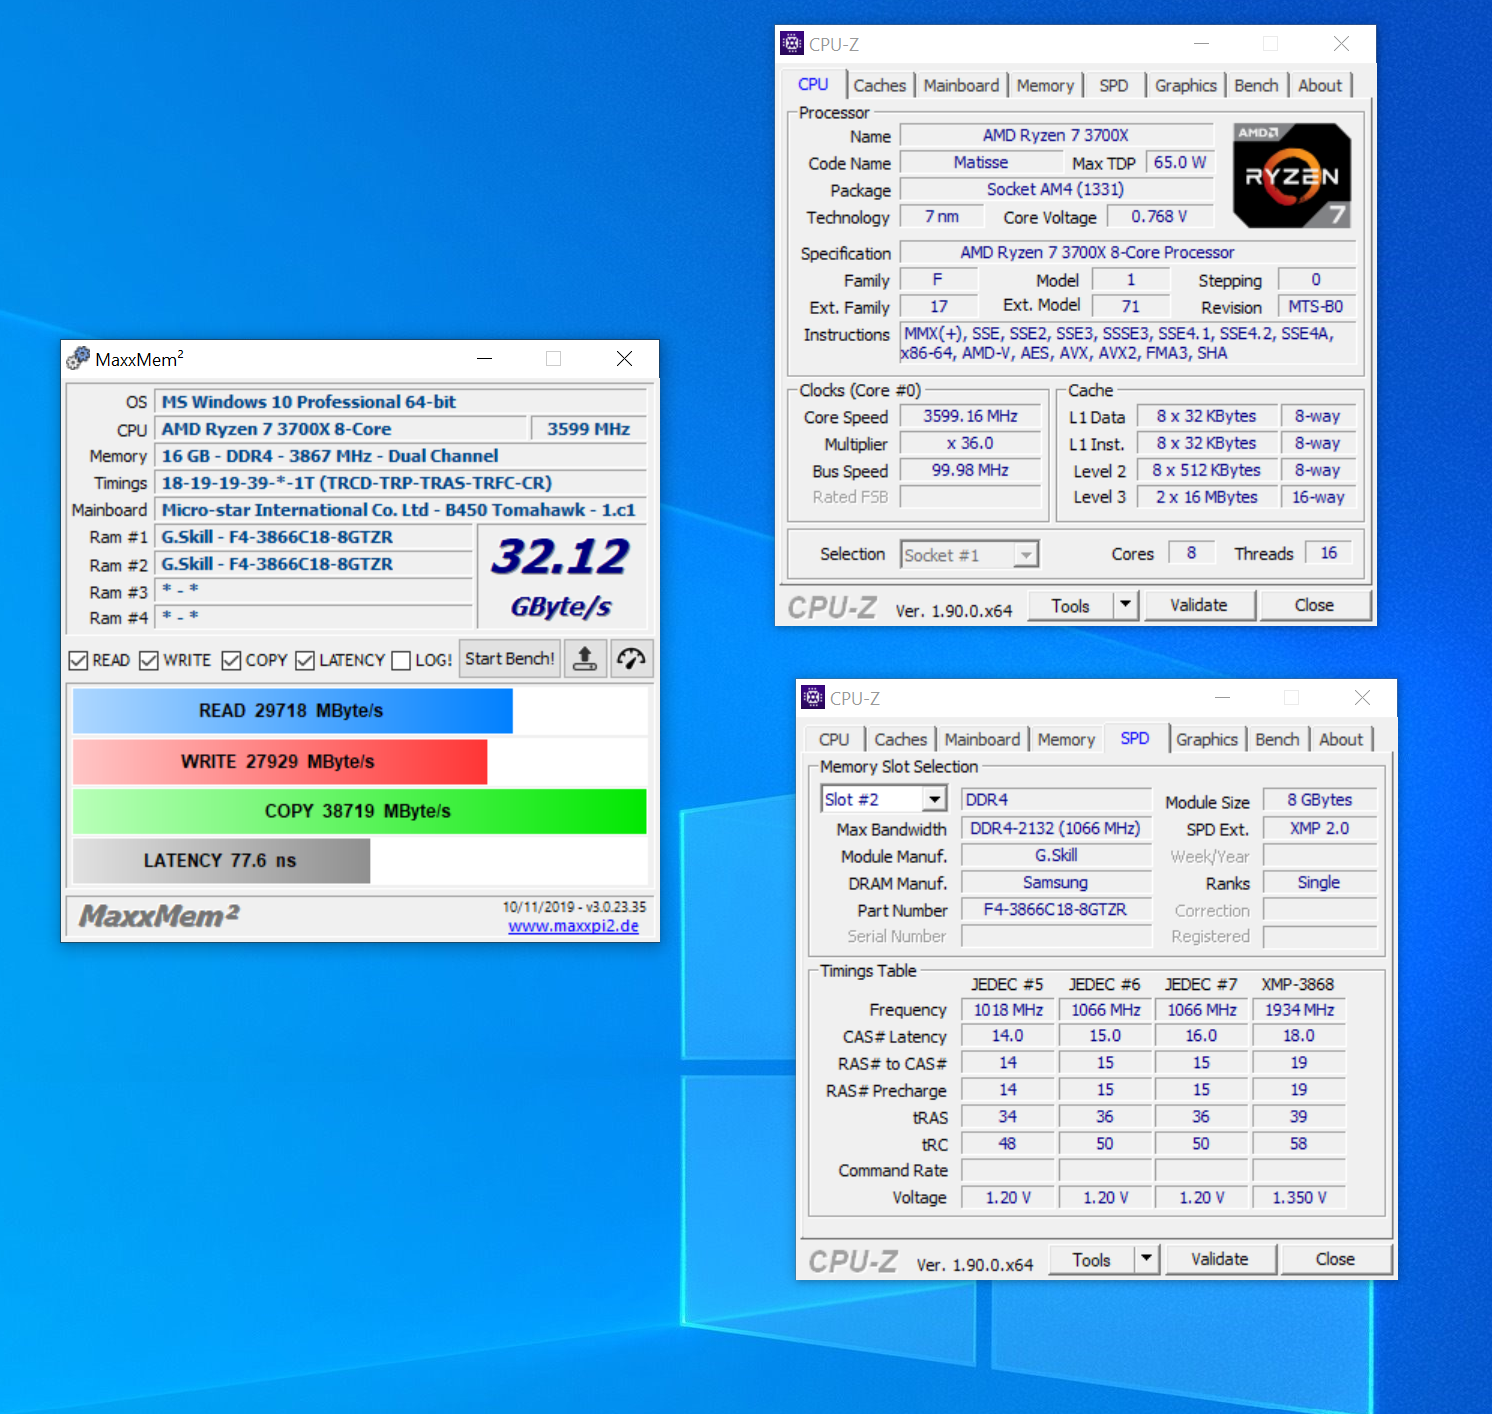Switch to Caches tab in CPU tab window

click(x=879, y=86)
